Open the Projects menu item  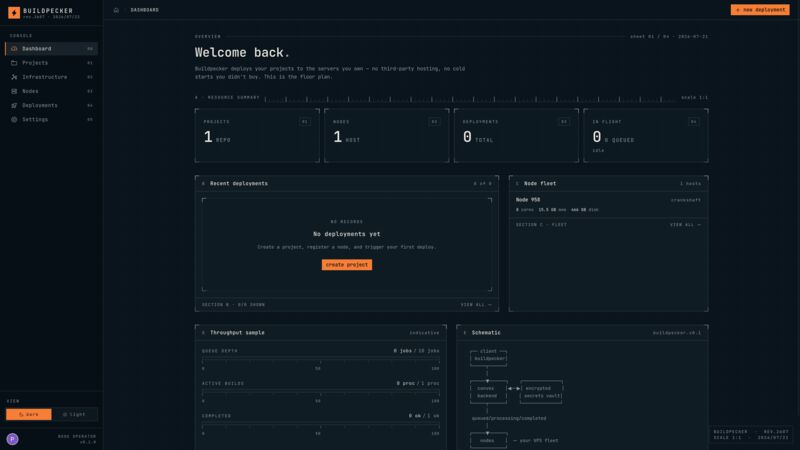click(x=52, y=63)
